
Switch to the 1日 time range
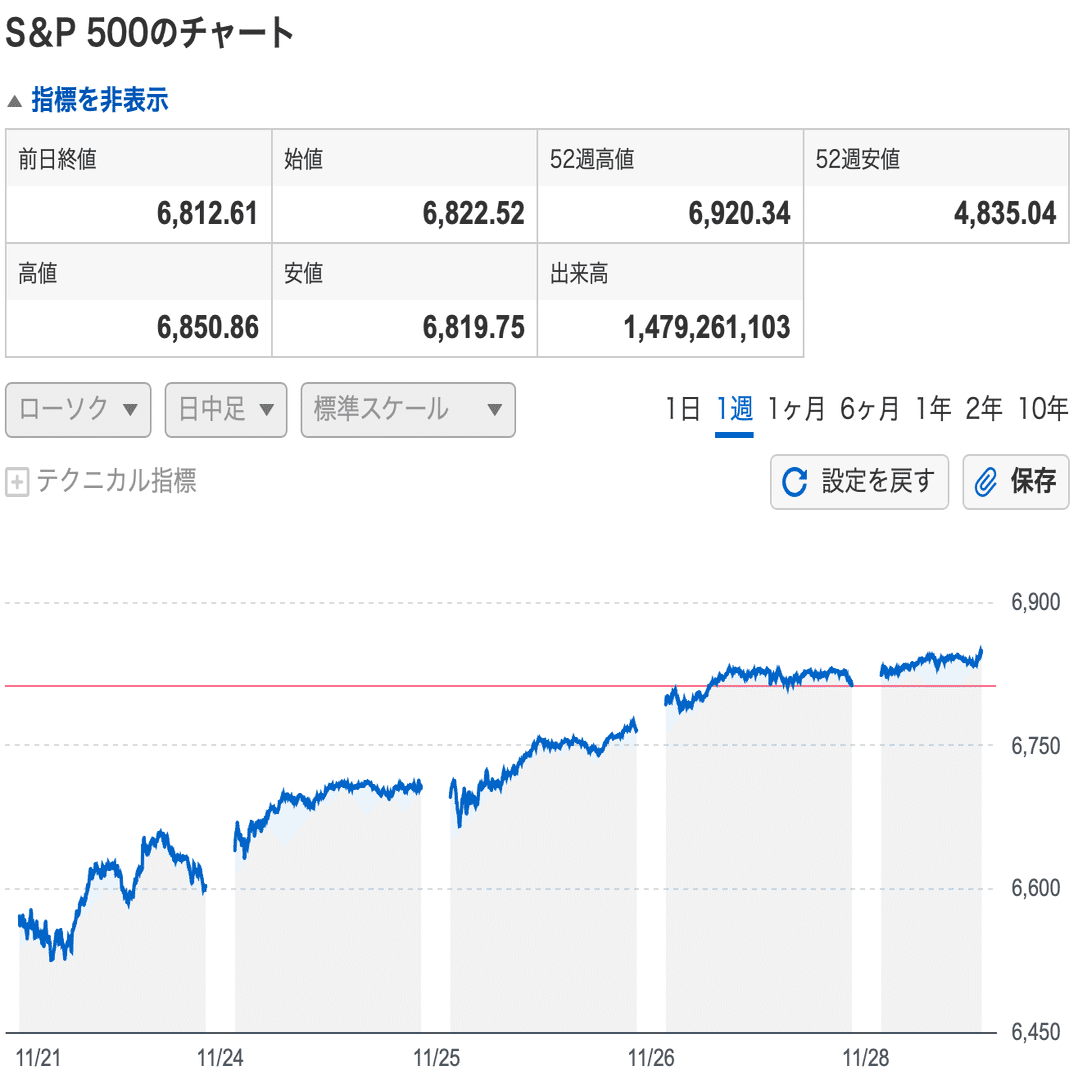click(682, 409)
